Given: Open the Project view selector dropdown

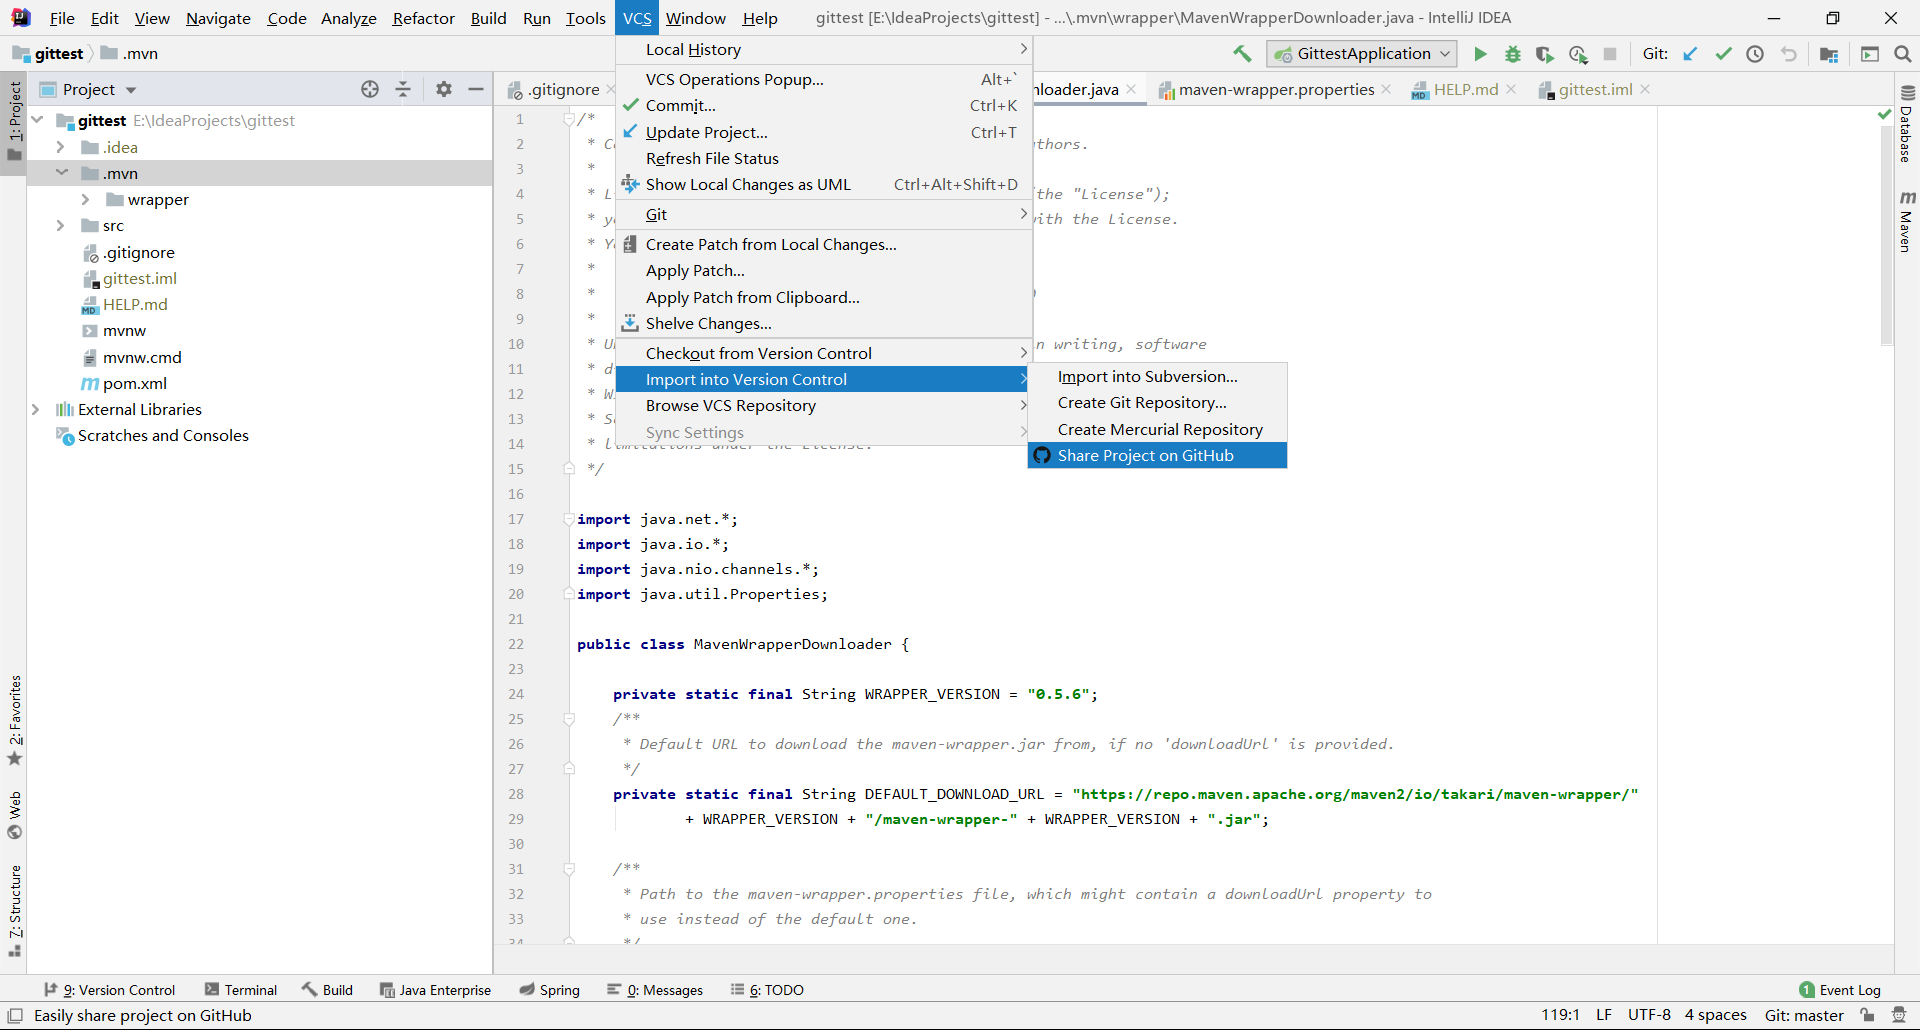Looking at the screenshot, I should click(x=88, y=89).
